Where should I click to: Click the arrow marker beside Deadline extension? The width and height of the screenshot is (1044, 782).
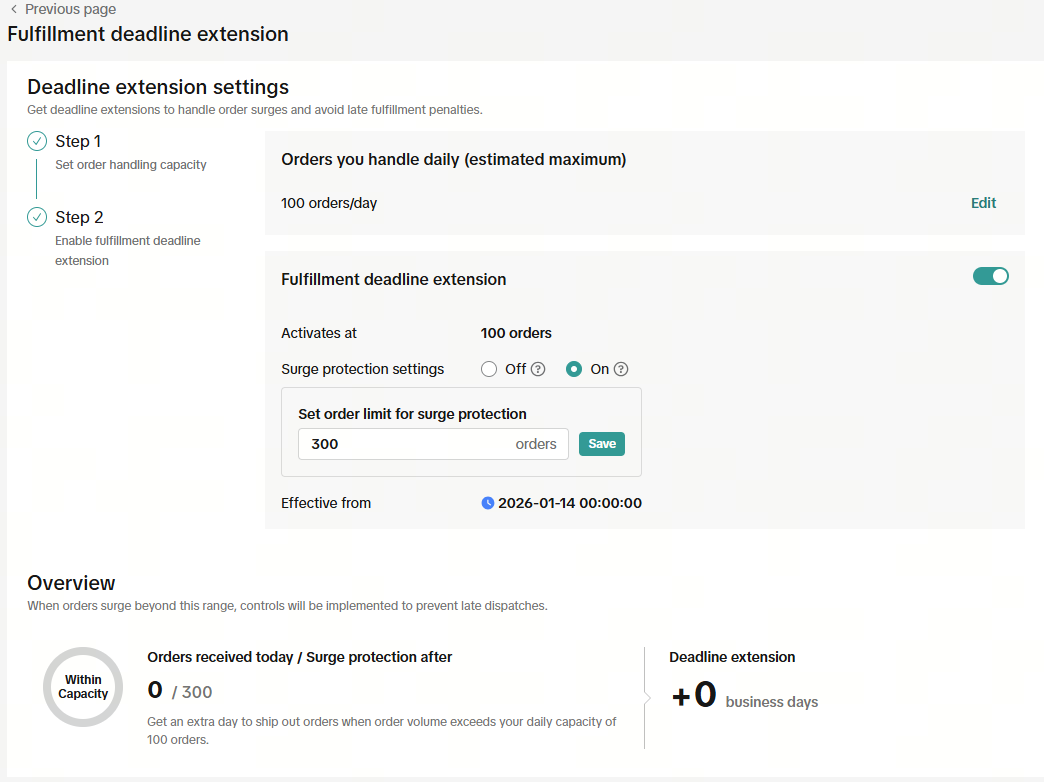click(648, 697)
